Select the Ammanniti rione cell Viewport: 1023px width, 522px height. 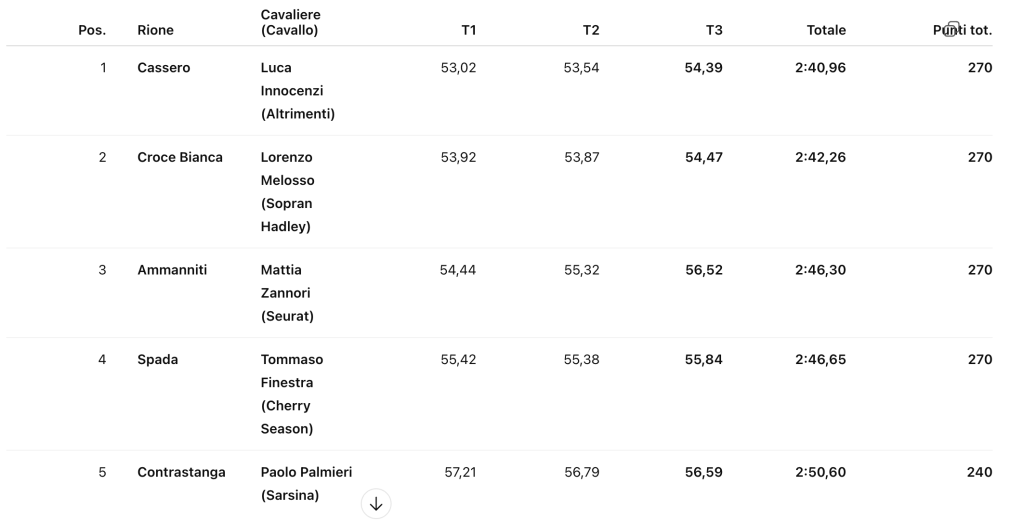(172, 270)
